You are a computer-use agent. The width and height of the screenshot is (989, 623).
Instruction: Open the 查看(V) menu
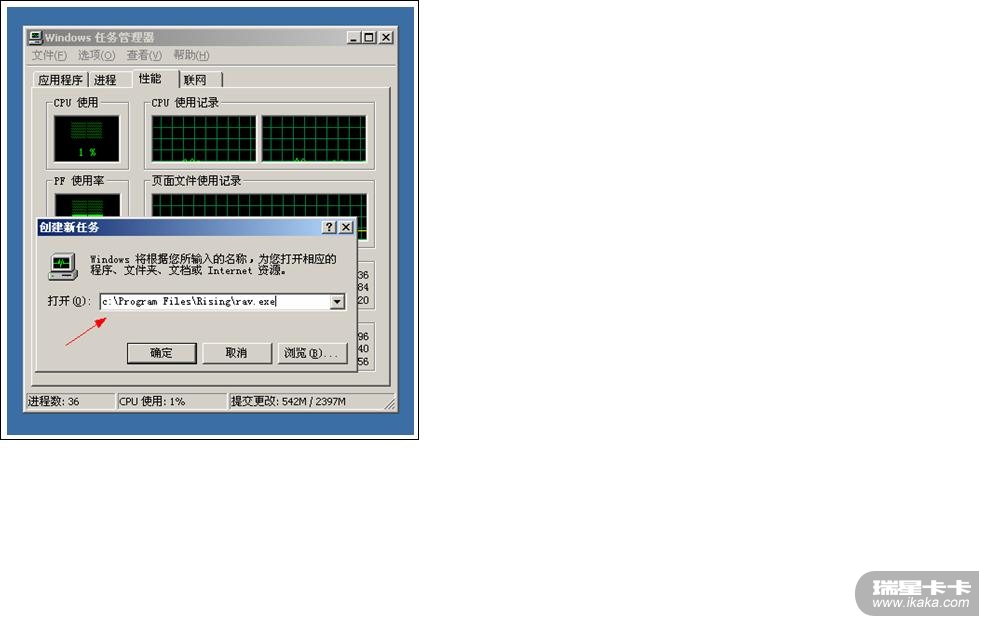pos(144,55)
